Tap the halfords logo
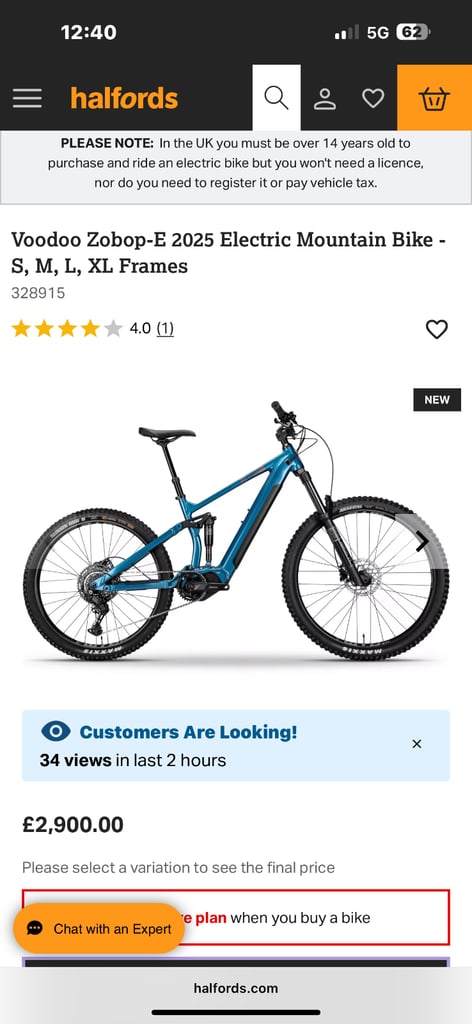Screen dimensions: 472x1024 [x=124, y=99]
